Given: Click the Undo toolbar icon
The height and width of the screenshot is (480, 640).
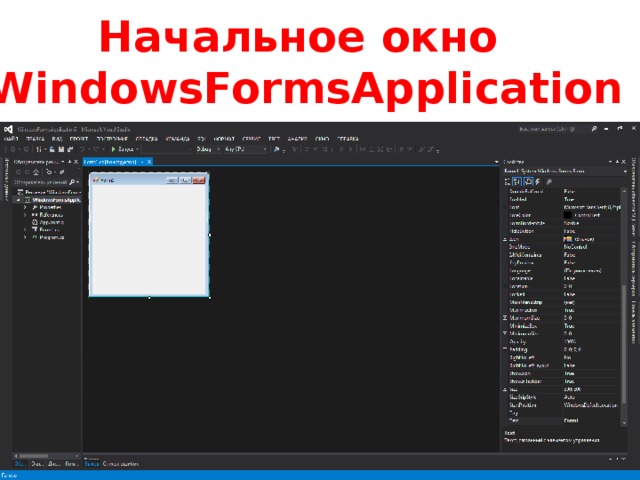Looking at the screenshot, I should point(82,149).
